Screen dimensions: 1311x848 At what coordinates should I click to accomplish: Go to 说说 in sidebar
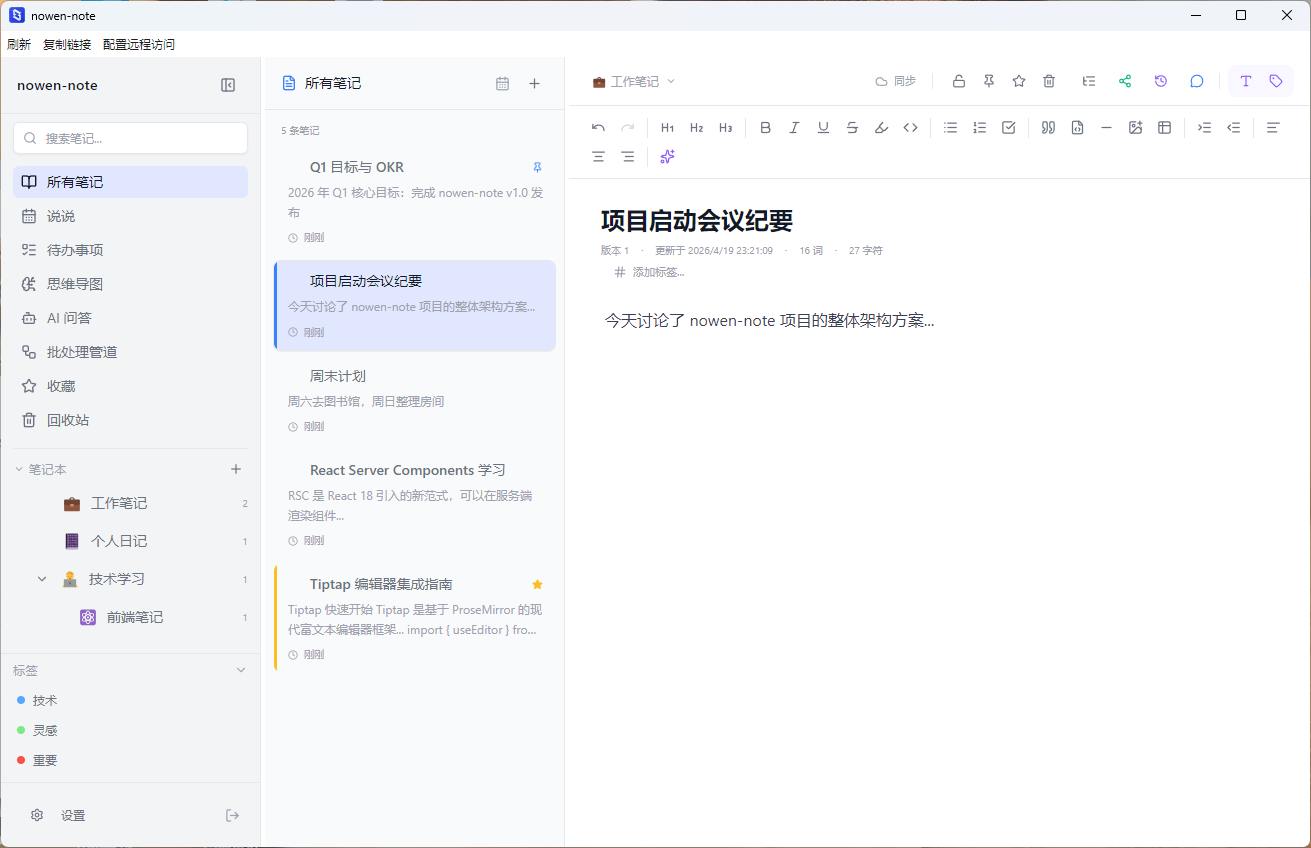[x=130, y=216]
